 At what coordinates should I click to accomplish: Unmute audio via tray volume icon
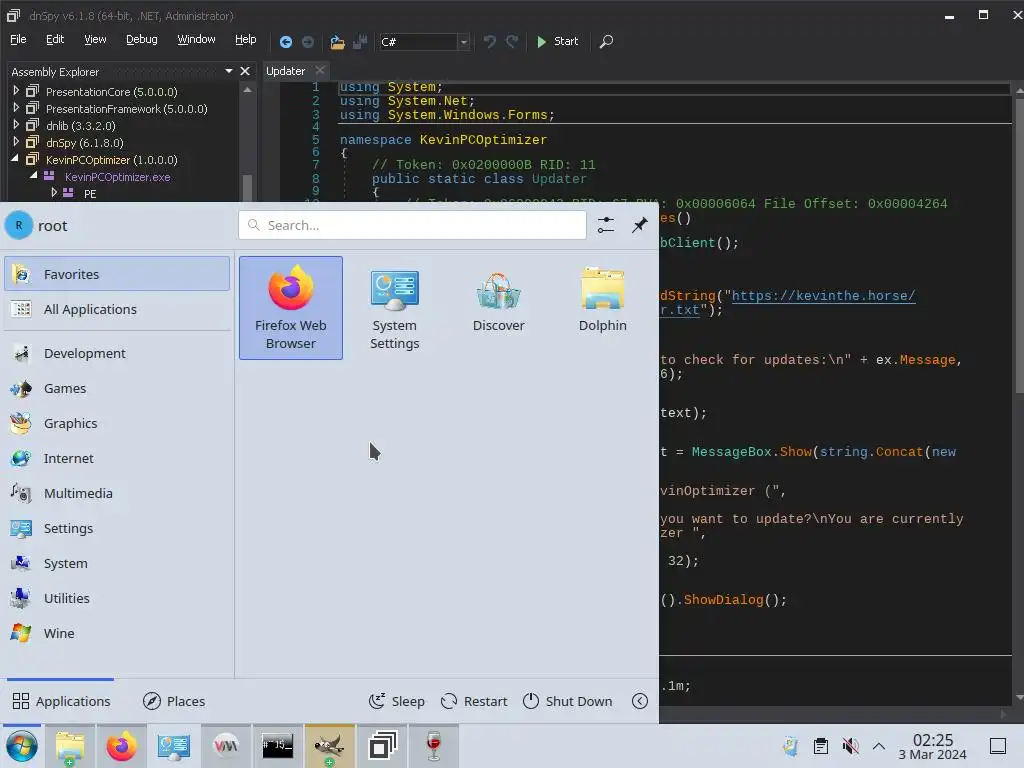click(x=850, y=745)
